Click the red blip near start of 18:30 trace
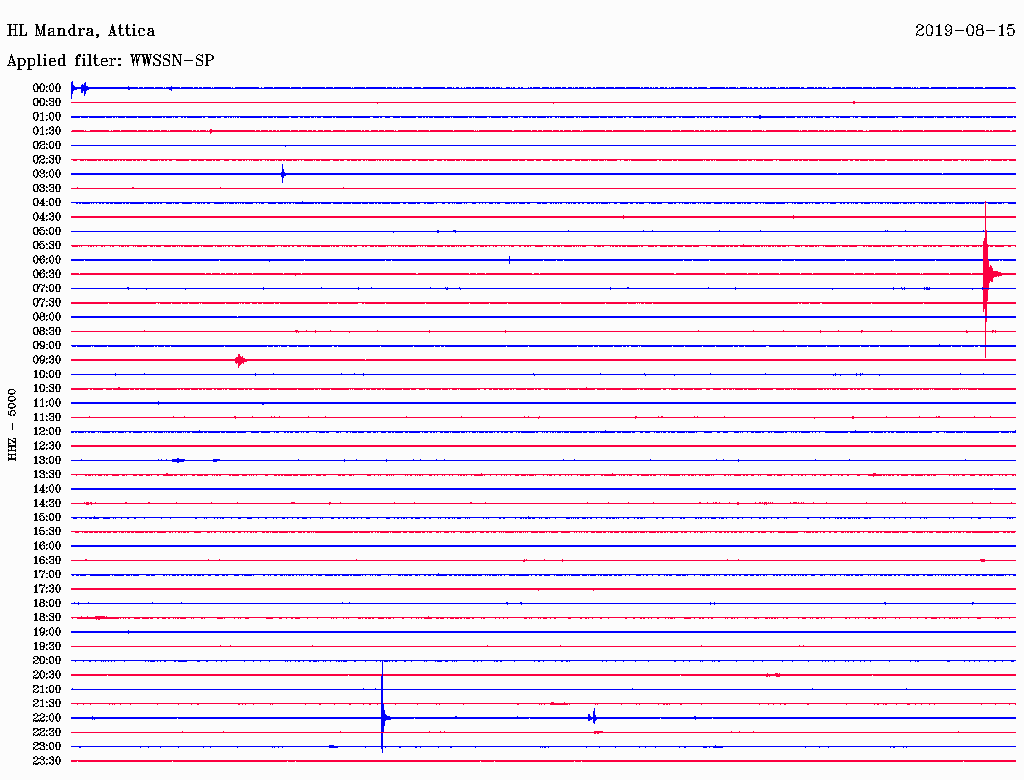 pos(100,617)
